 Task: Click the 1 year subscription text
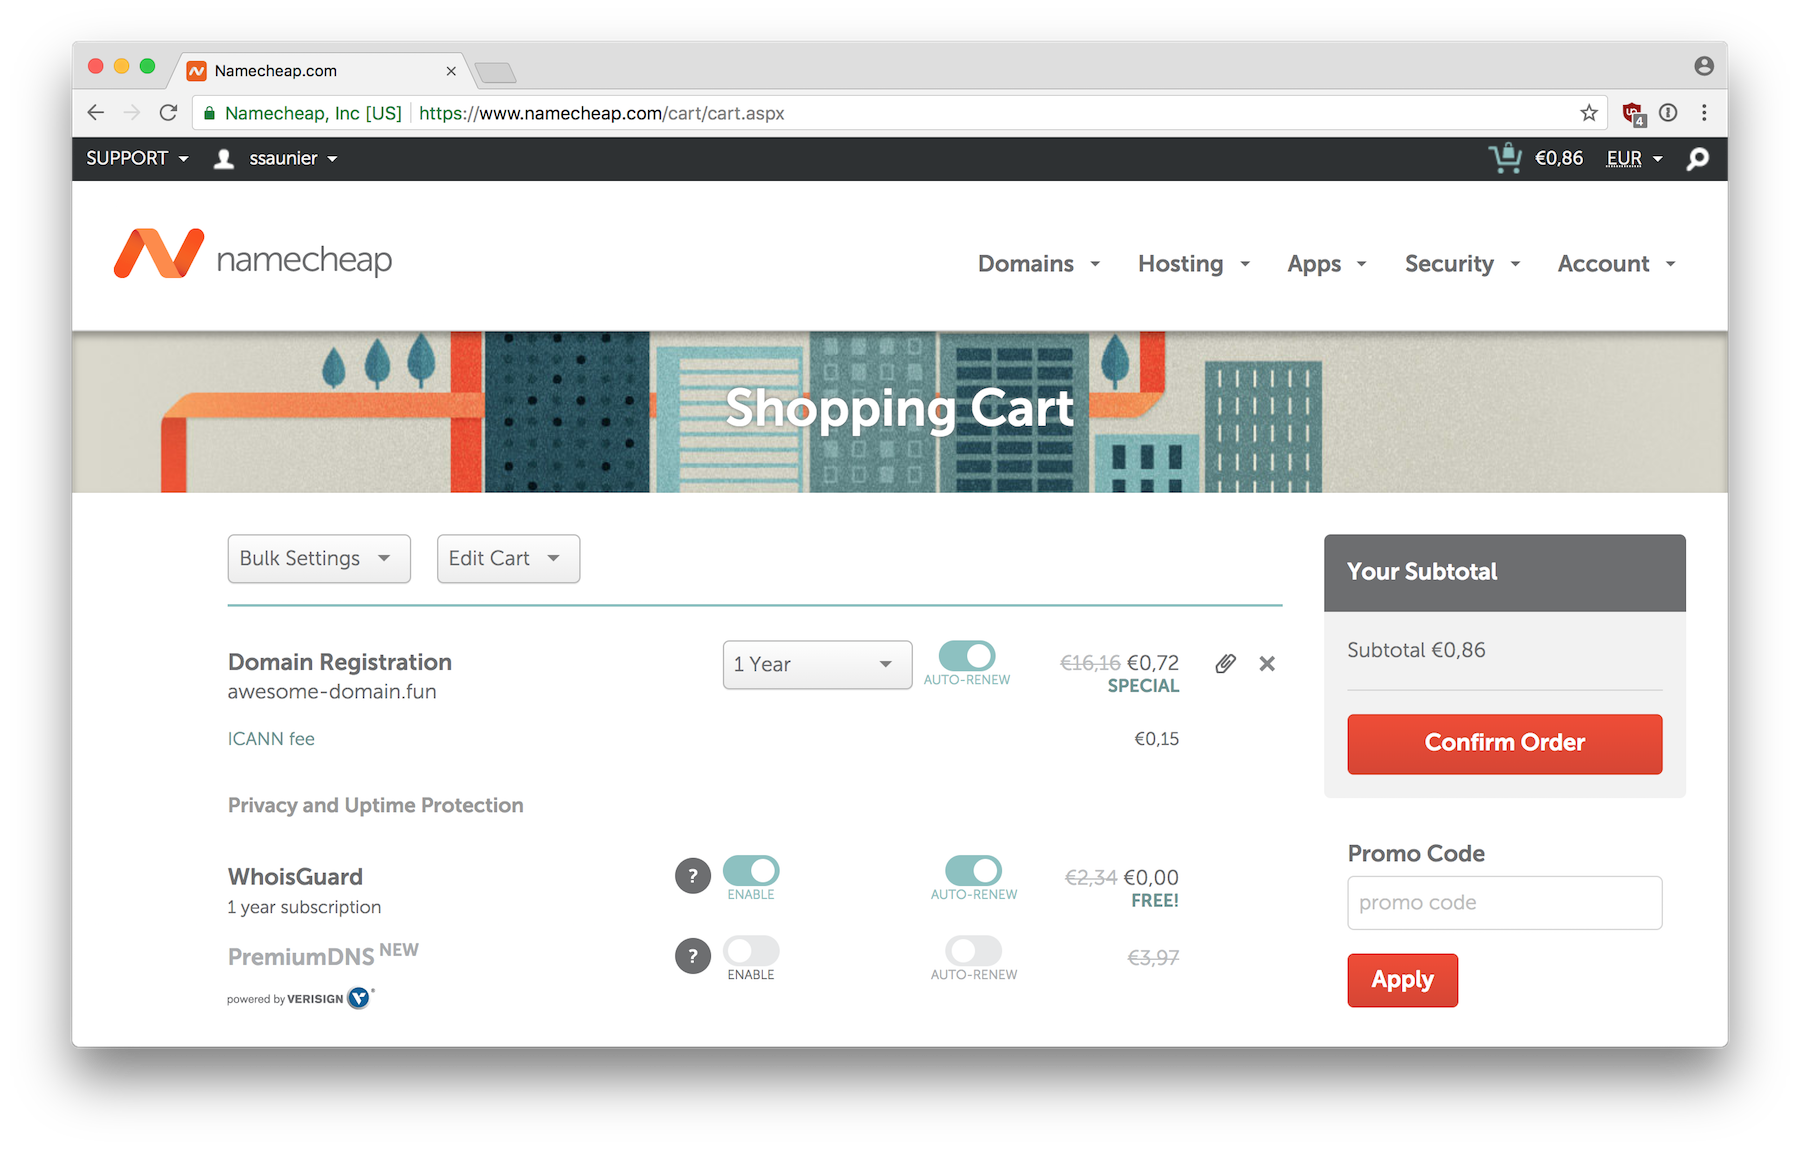[304, 907]
